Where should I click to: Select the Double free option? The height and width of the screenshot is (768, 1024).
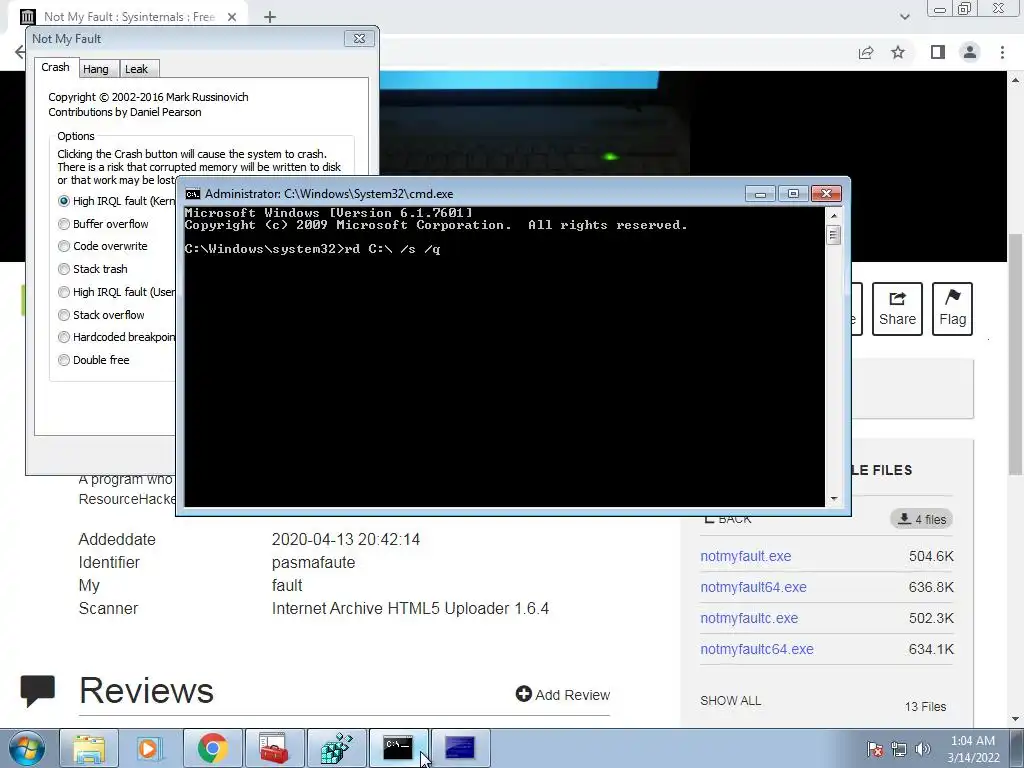94,360
